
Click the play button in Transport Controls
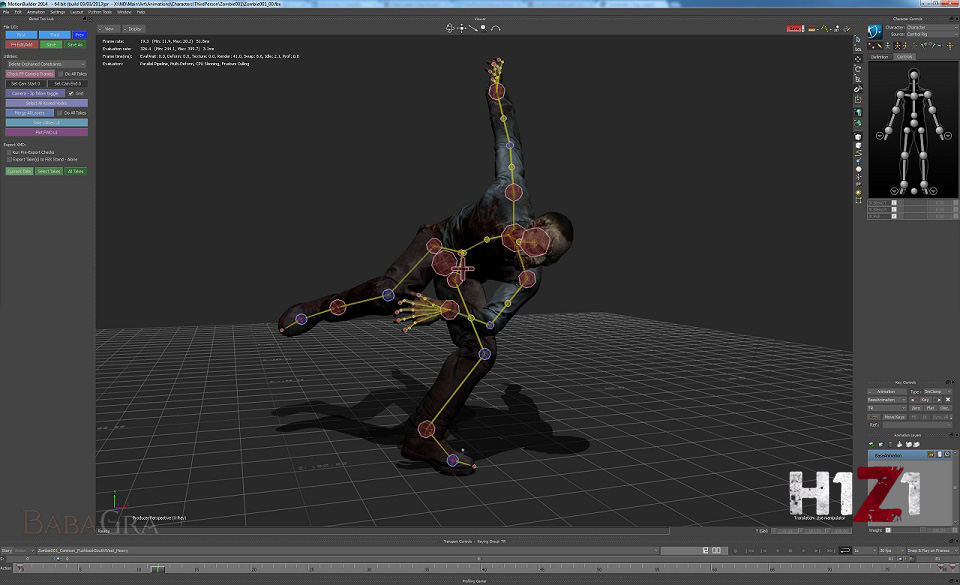pos(804,551)
